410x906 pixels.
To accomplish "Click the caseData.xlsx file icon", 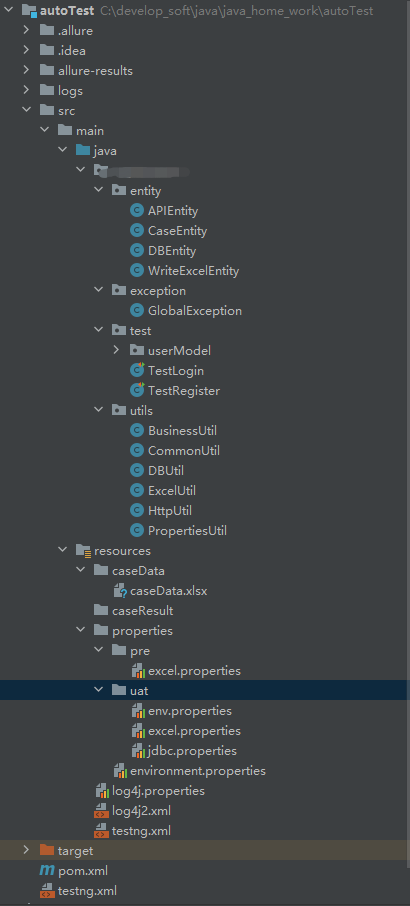I will point(120,591).
